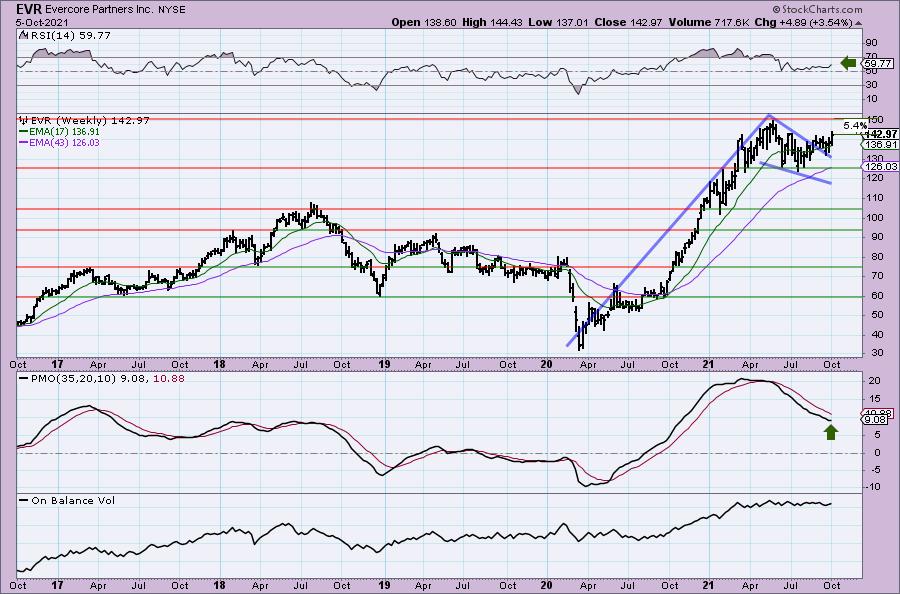This screenshot has width=900, height=594.
Task: Click the -5 PMO axis label
Action: click(x=875, y=469)
